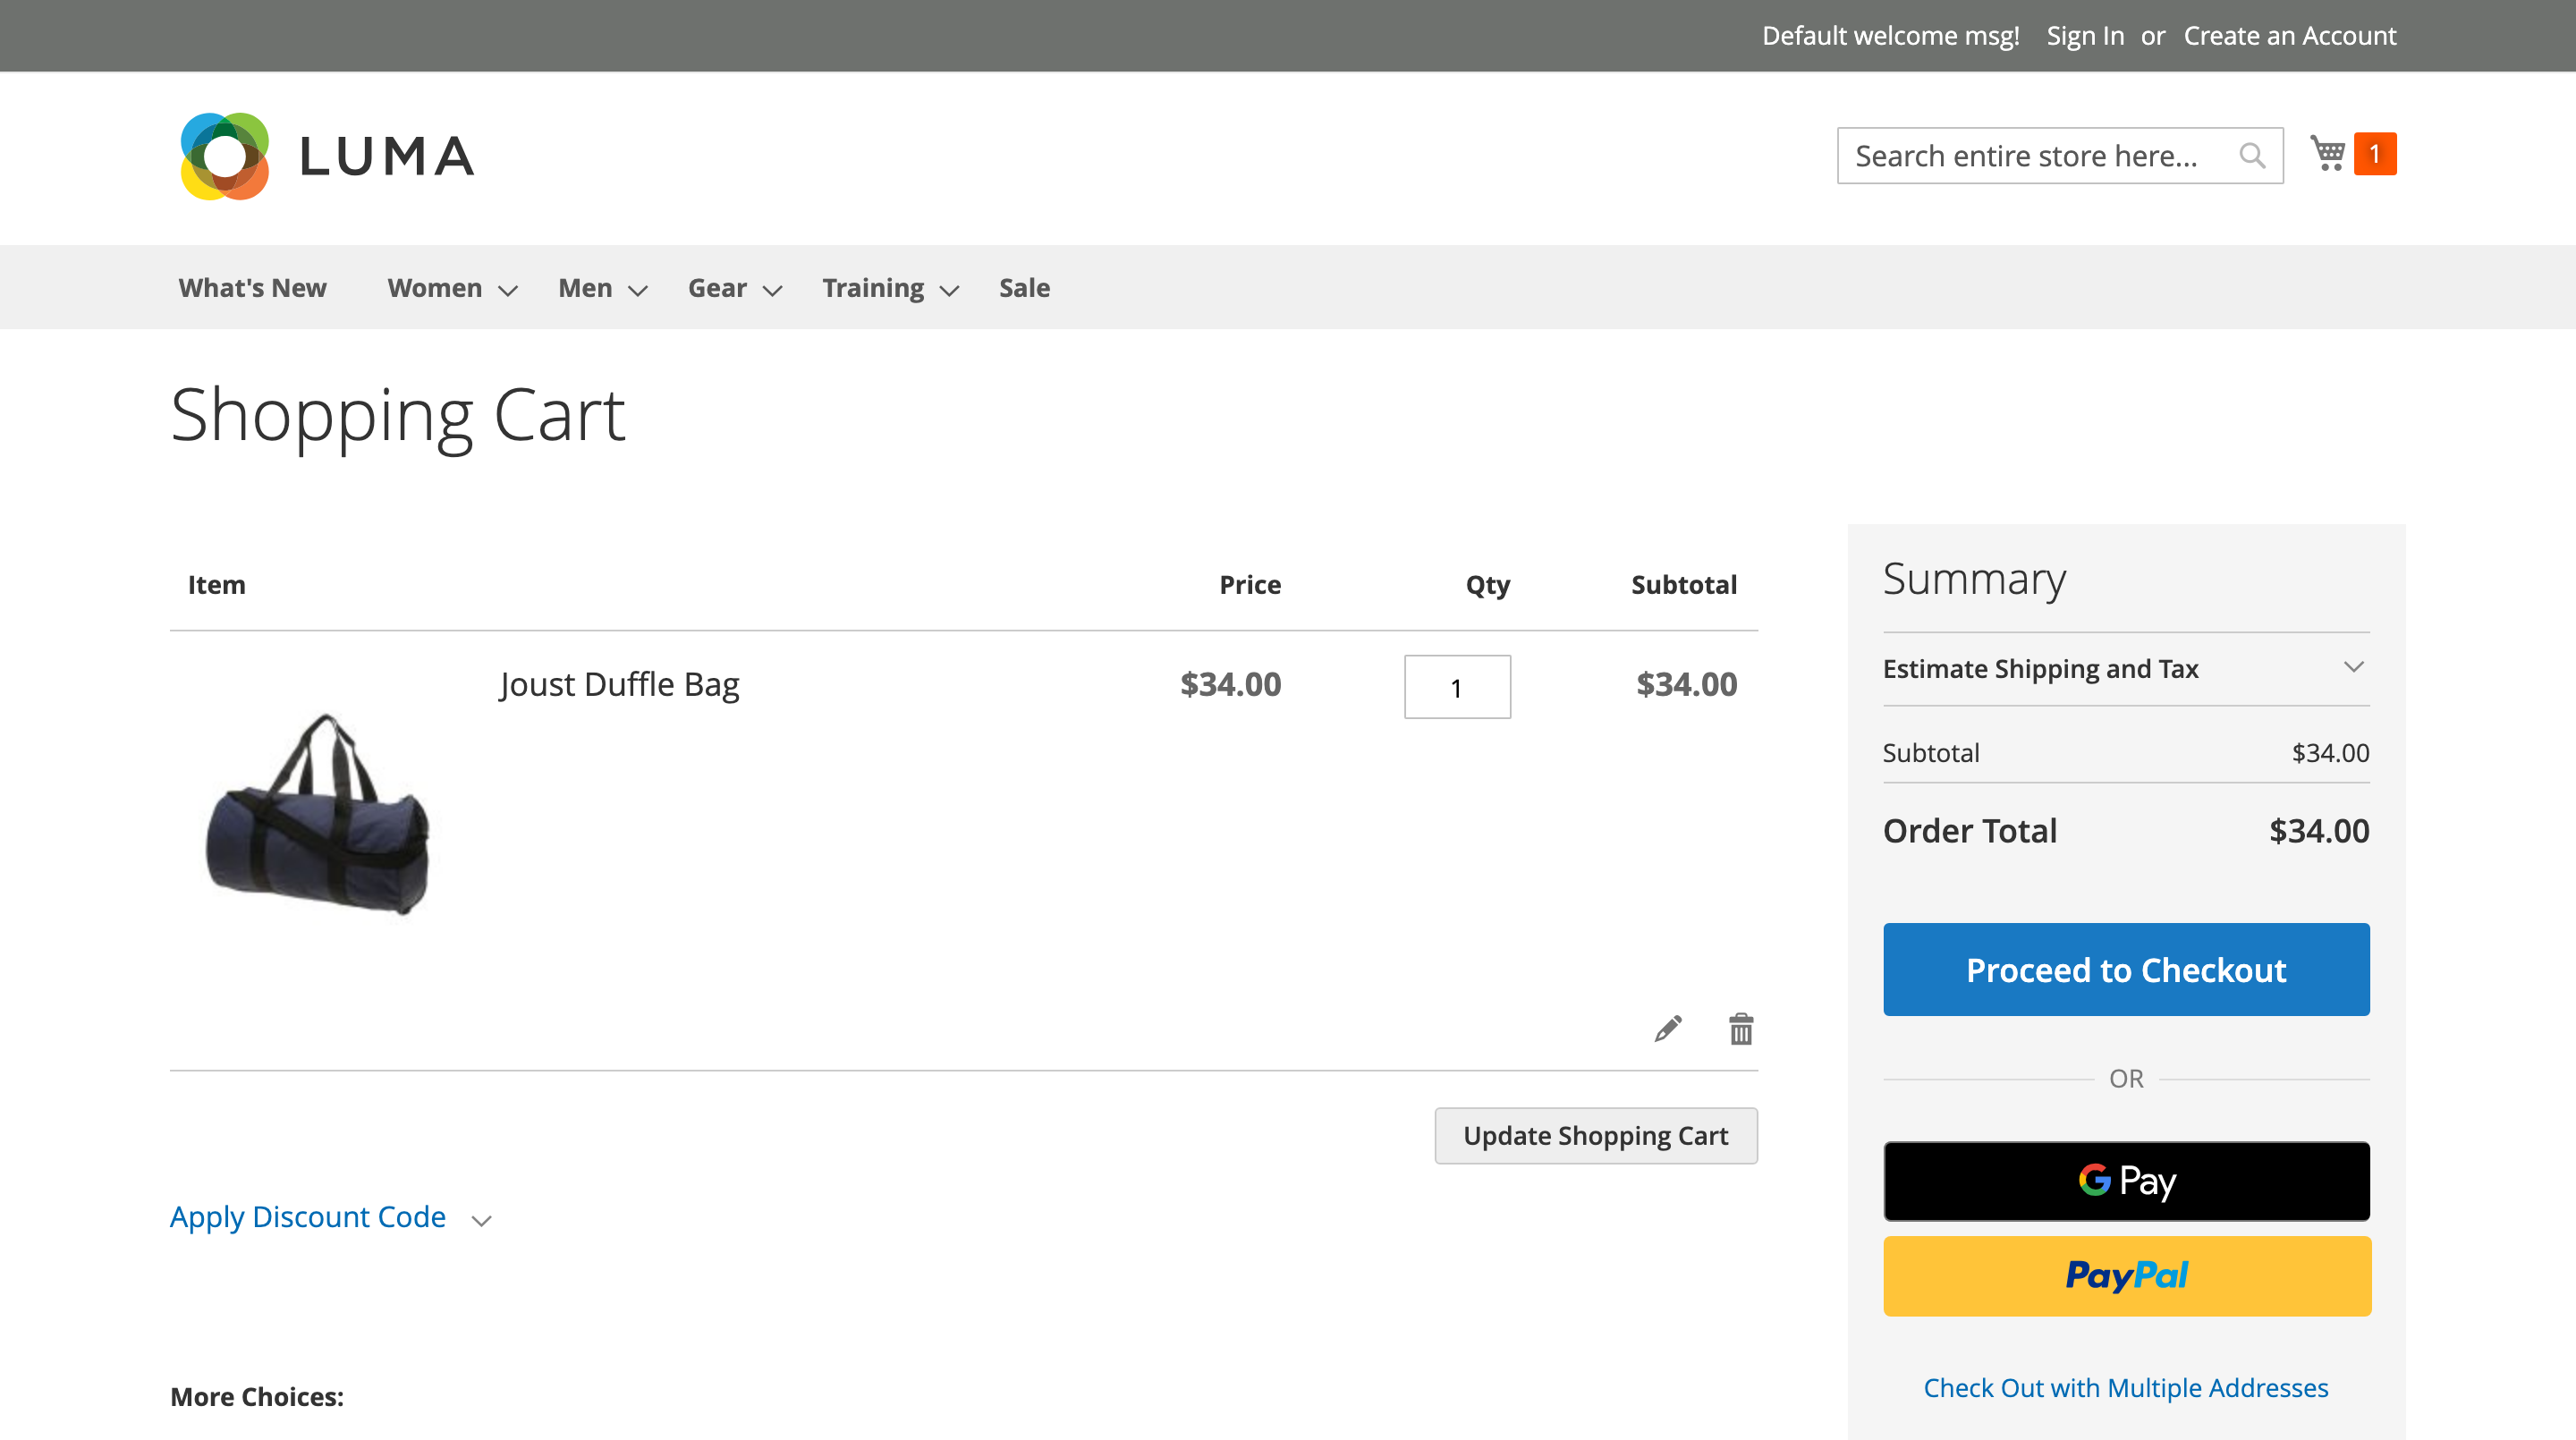
Task: Click the Summary Subtotal $34.00 value
Action: point(2330,753)
